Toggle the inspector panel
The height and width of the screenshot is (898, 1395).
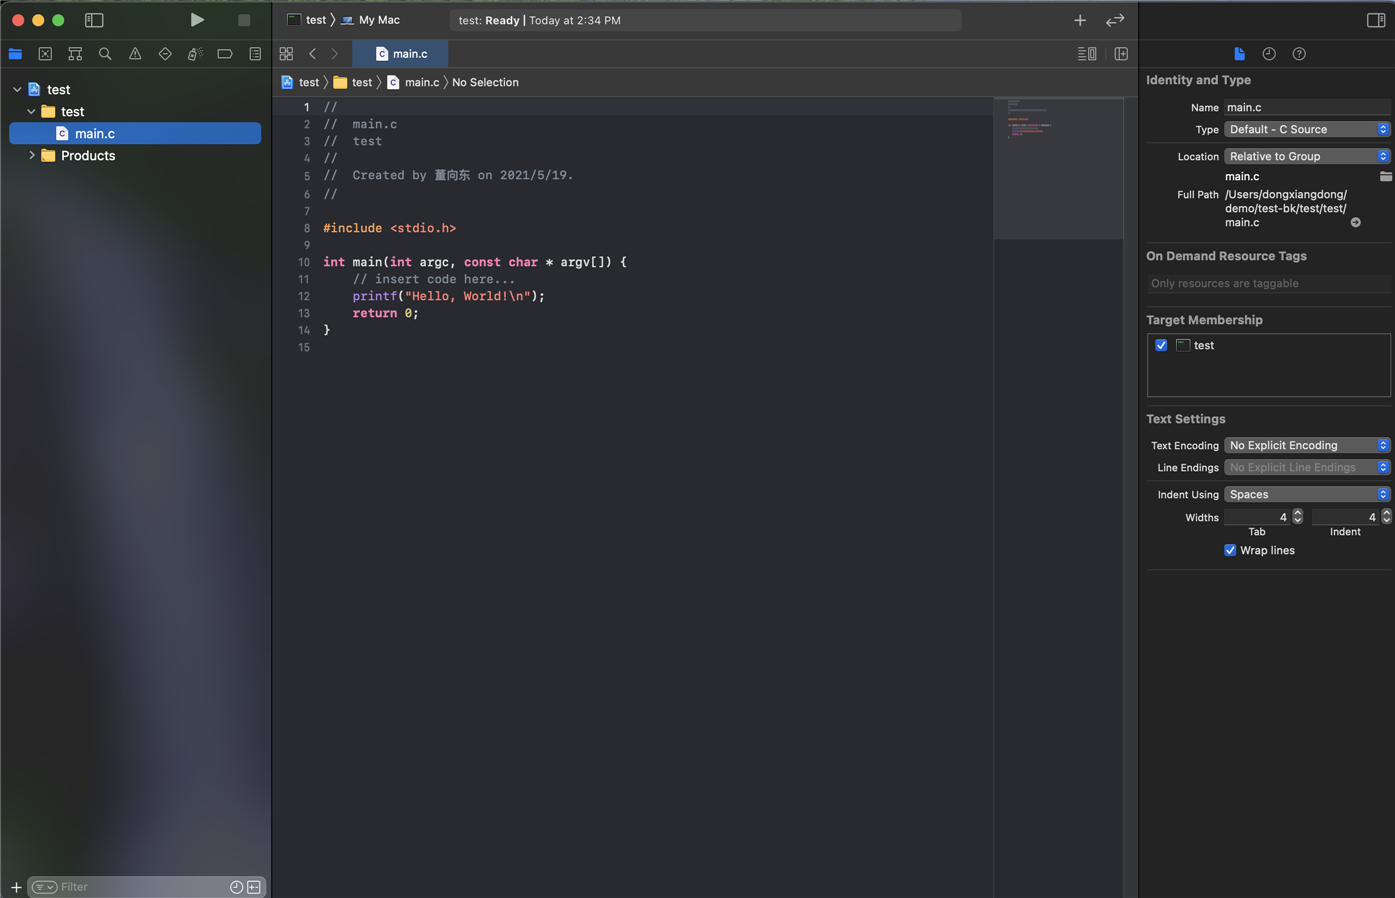click(1376, 20)
